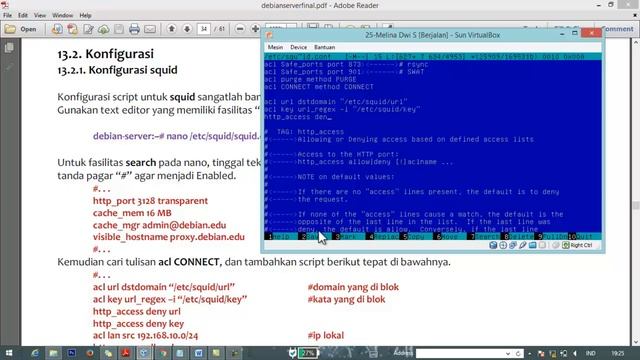Screen dimensions: 640x360
Task: Open the Device menu in VirtualBox
Action: coord(298,47)
